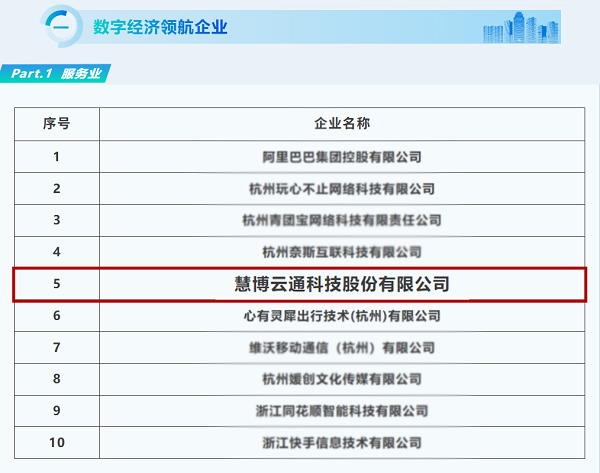Click row number 1 cell
The height and width of the screenshot is (473, 600).
(57, 157)
